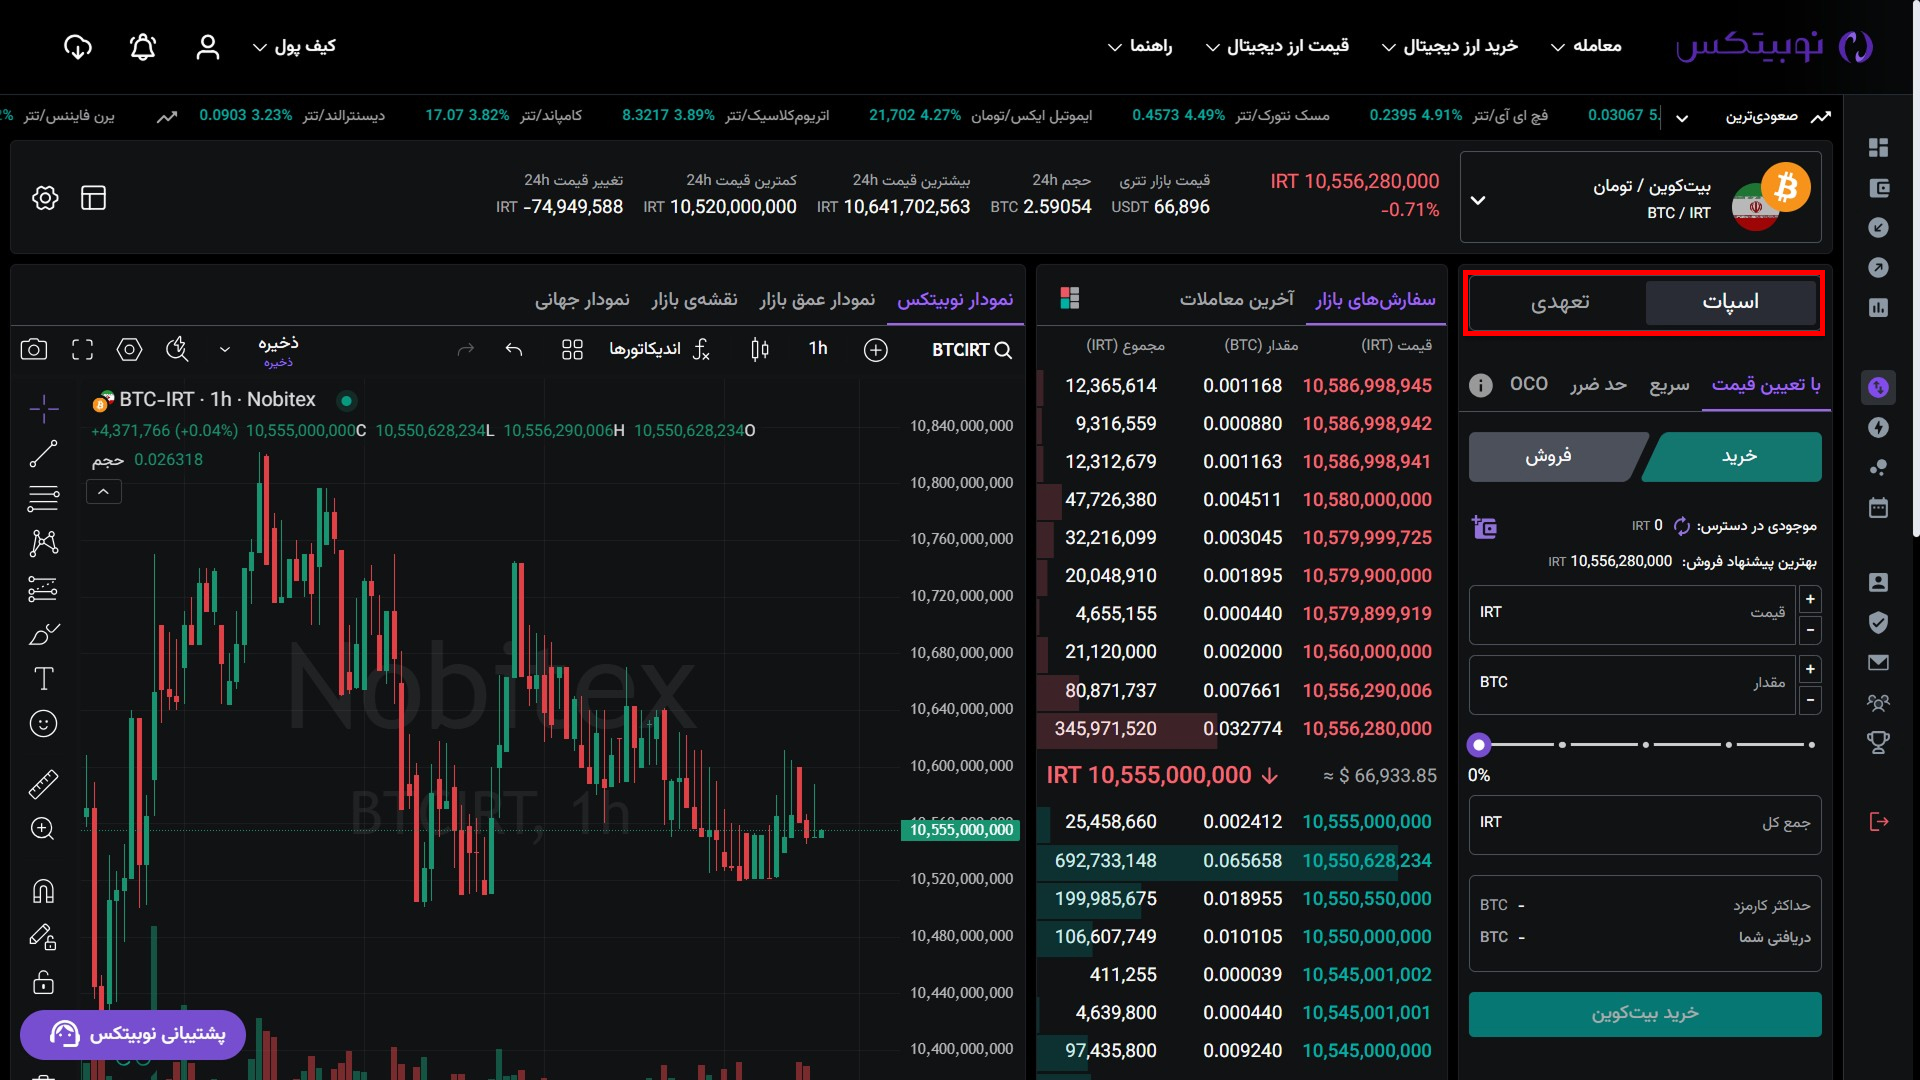
Task: Open the market map (نقشه‌ی بازار) tab
Action: pyautogui.click(x=695, y=299)
